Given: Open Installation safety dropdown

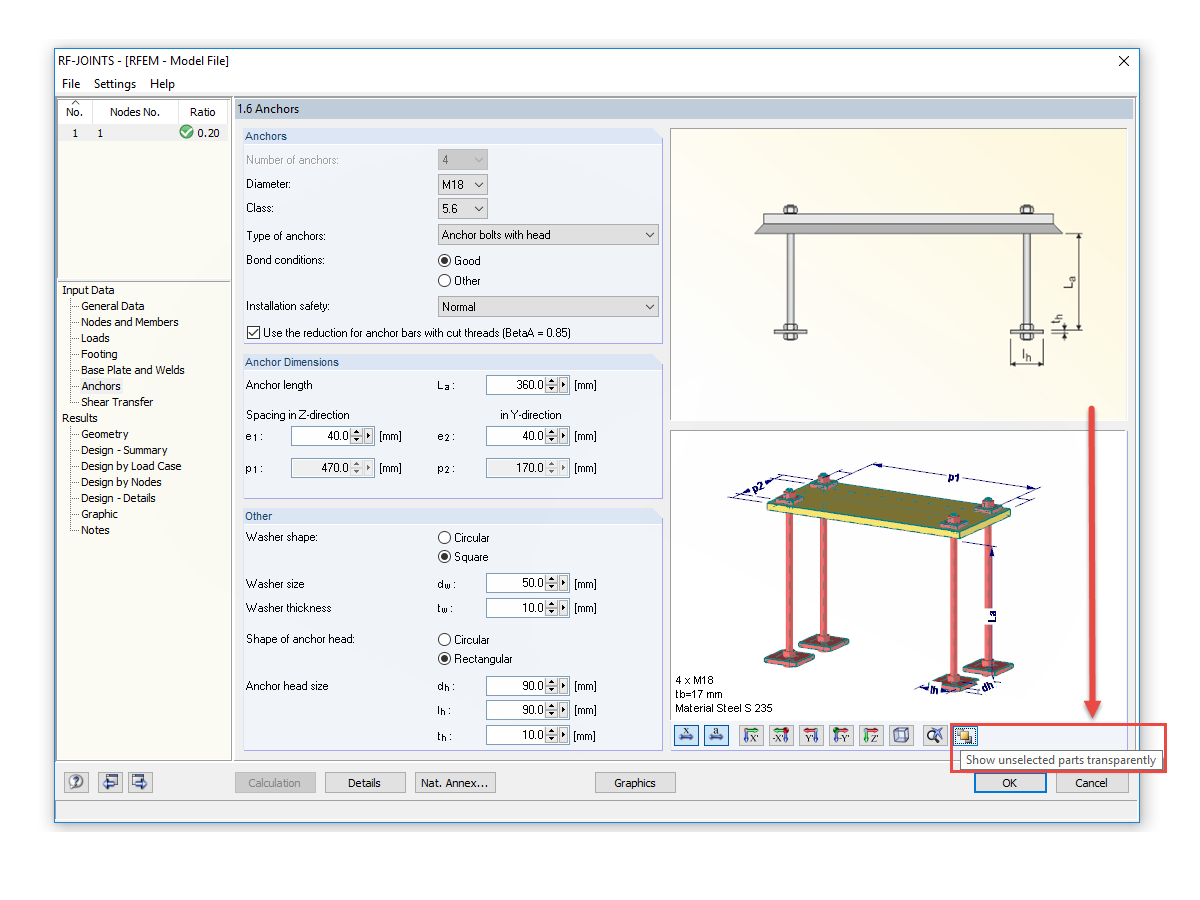Looking at the screenshot, I should point(548,307).
